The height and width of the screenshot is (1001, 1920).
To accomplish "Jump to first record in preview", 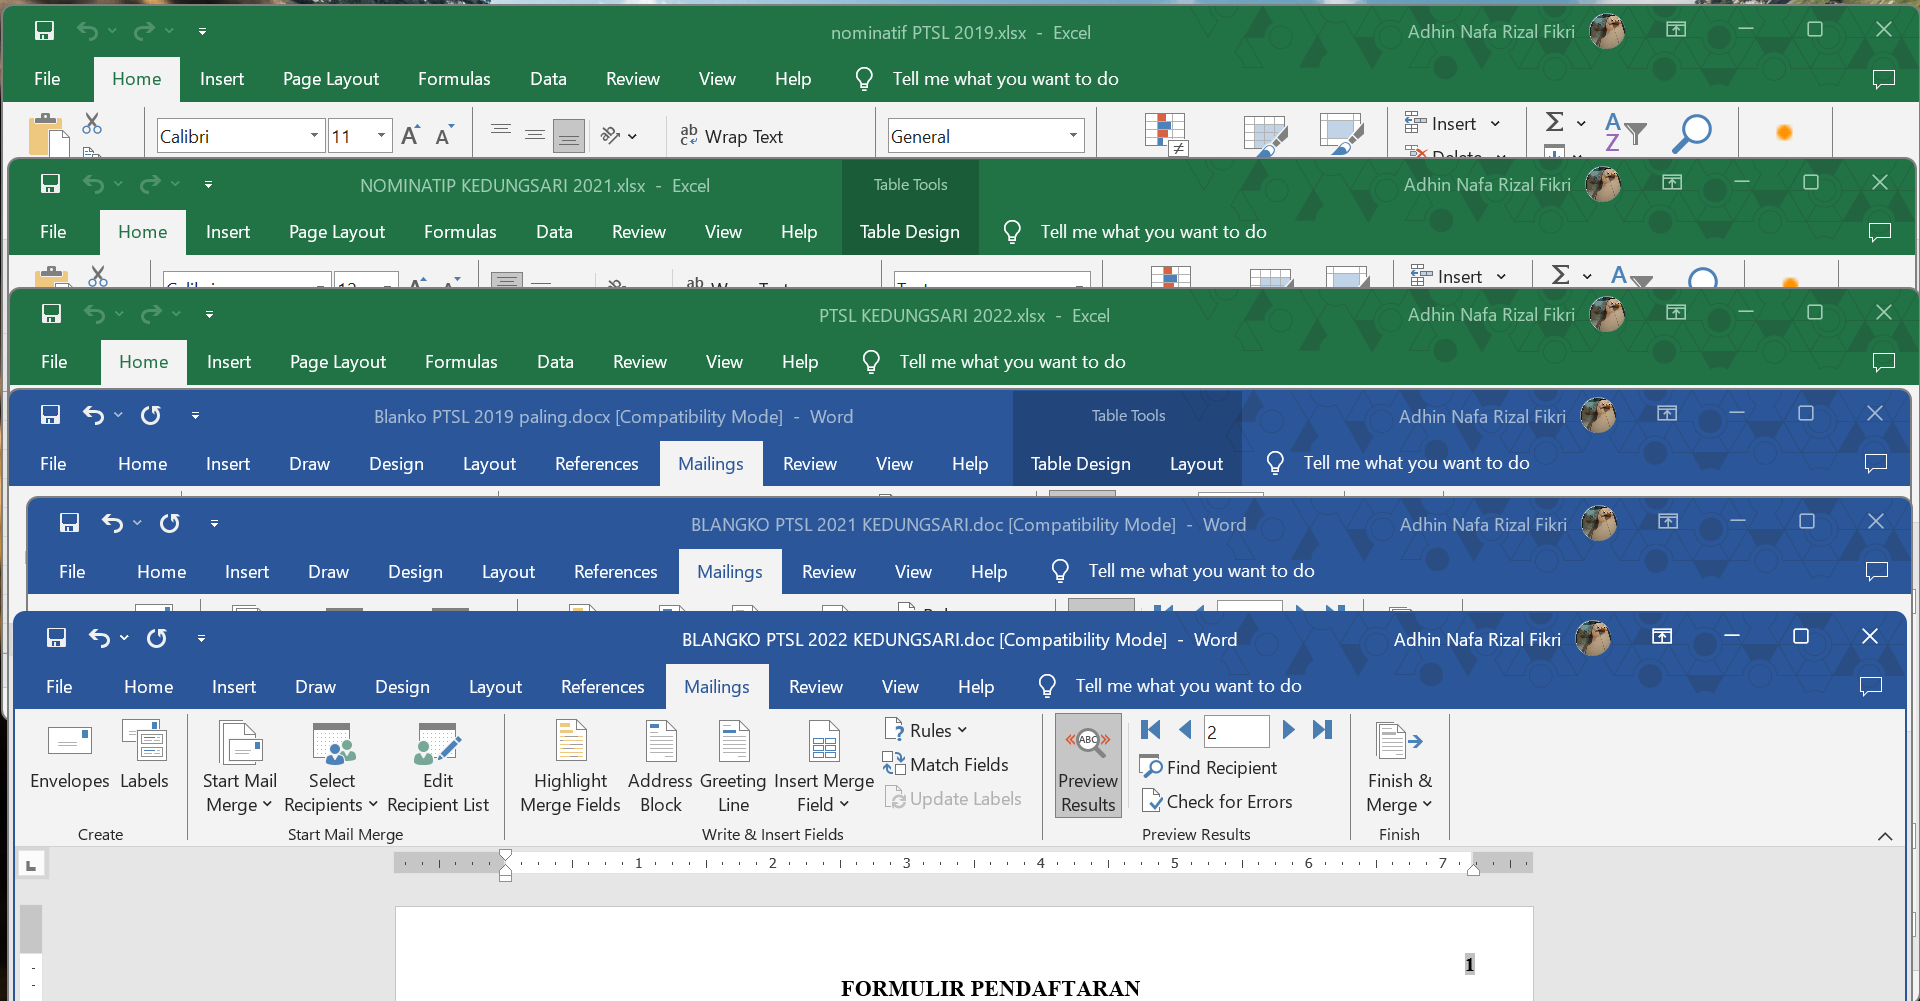I will tap(1151, 730).
